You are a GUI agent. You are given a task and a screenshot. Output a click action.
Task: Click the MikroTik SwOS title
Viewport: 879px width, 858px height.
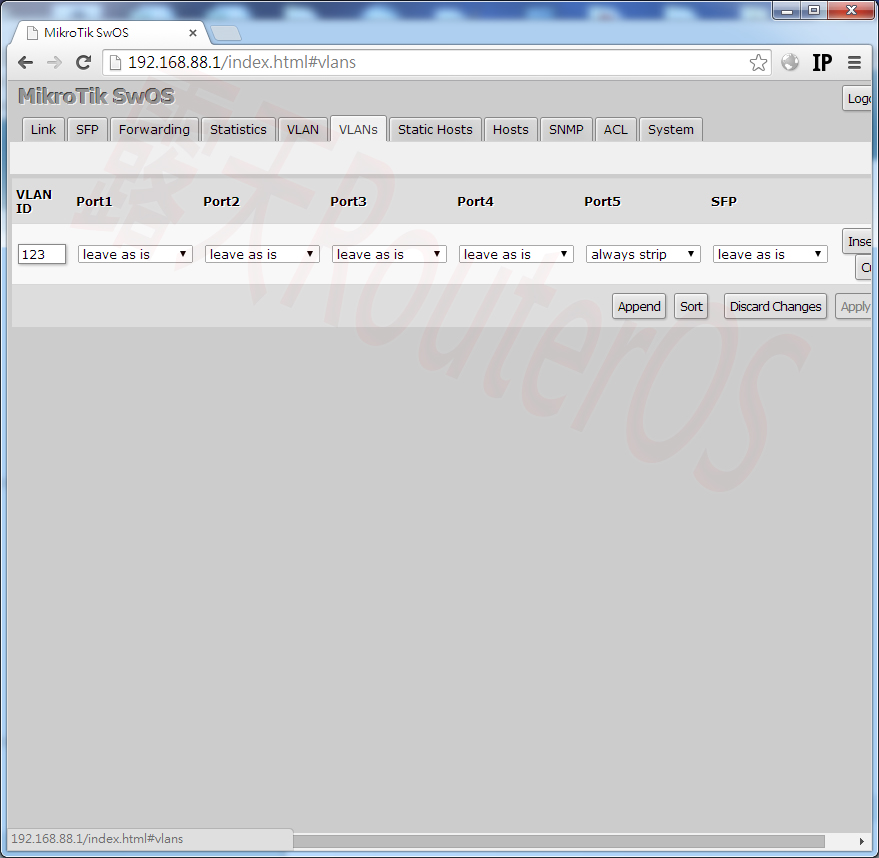[x=96, y=96]
